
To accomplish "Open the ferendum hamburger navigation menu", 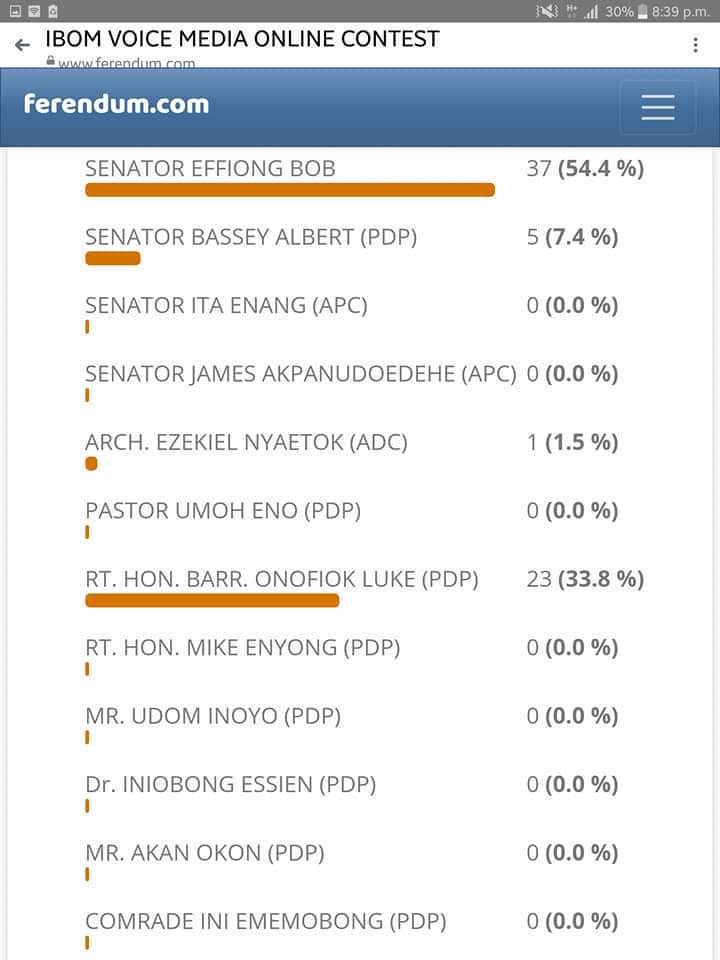I will (x=657, y=107).
